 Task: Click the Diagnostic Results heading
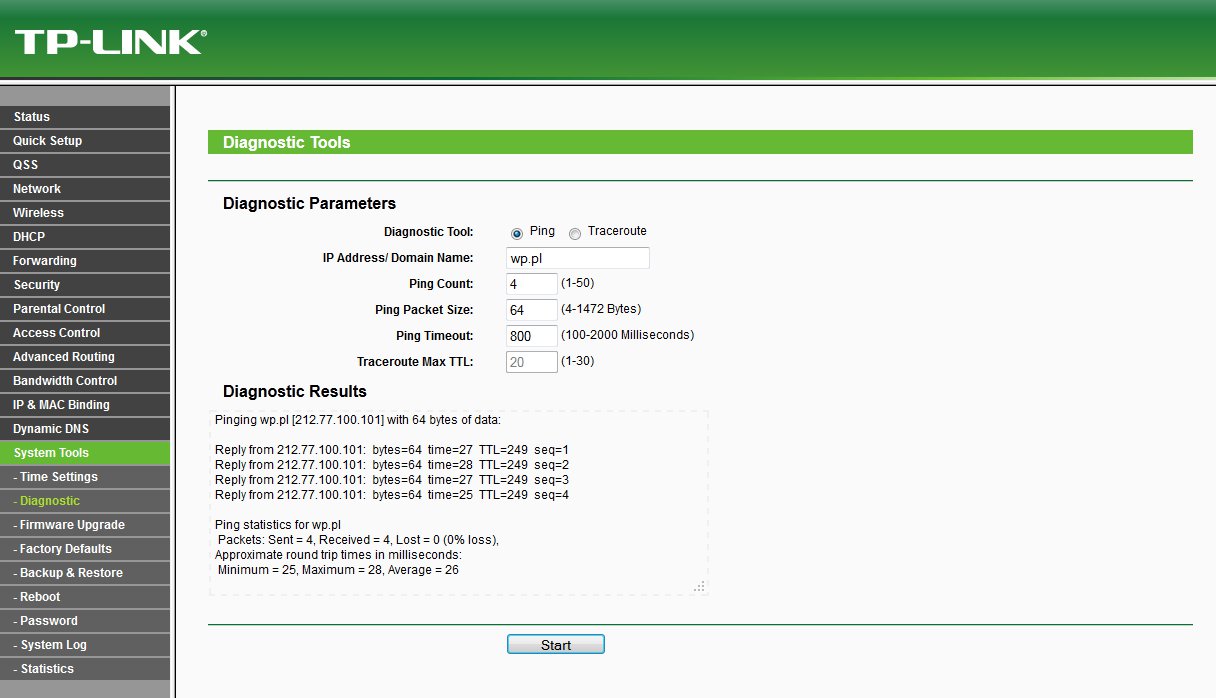[x=295, y=392]
